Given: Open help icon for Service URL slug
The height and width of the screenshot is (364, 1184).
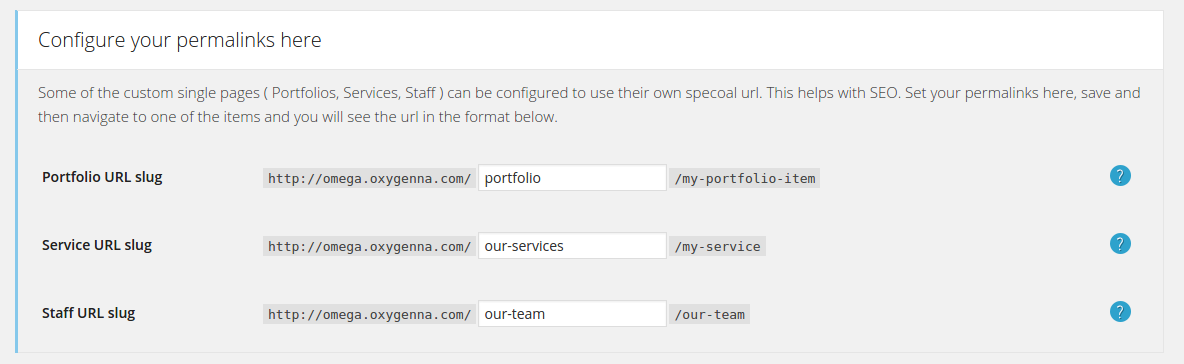Looking at the screenshot, I should point(1120,244).
